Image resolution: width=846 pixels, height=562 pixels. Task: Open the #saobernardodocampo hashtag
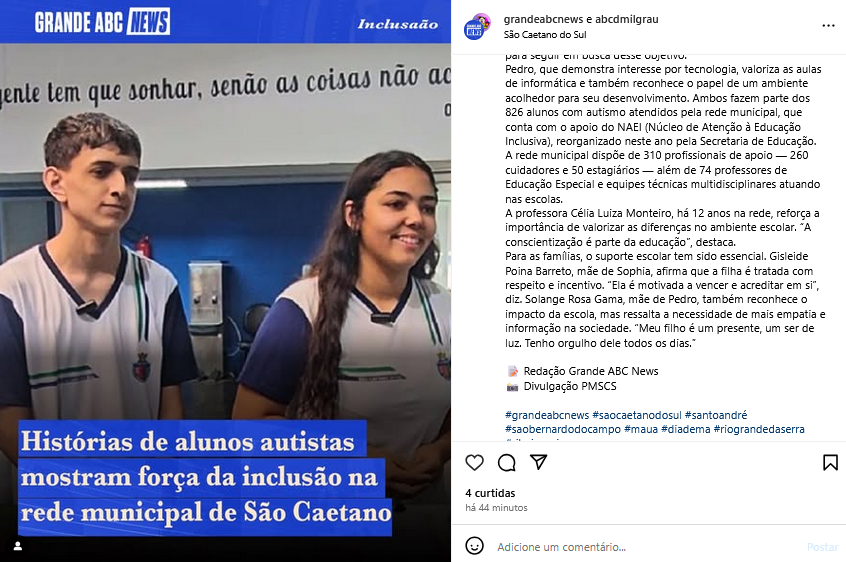click(563, 429)
